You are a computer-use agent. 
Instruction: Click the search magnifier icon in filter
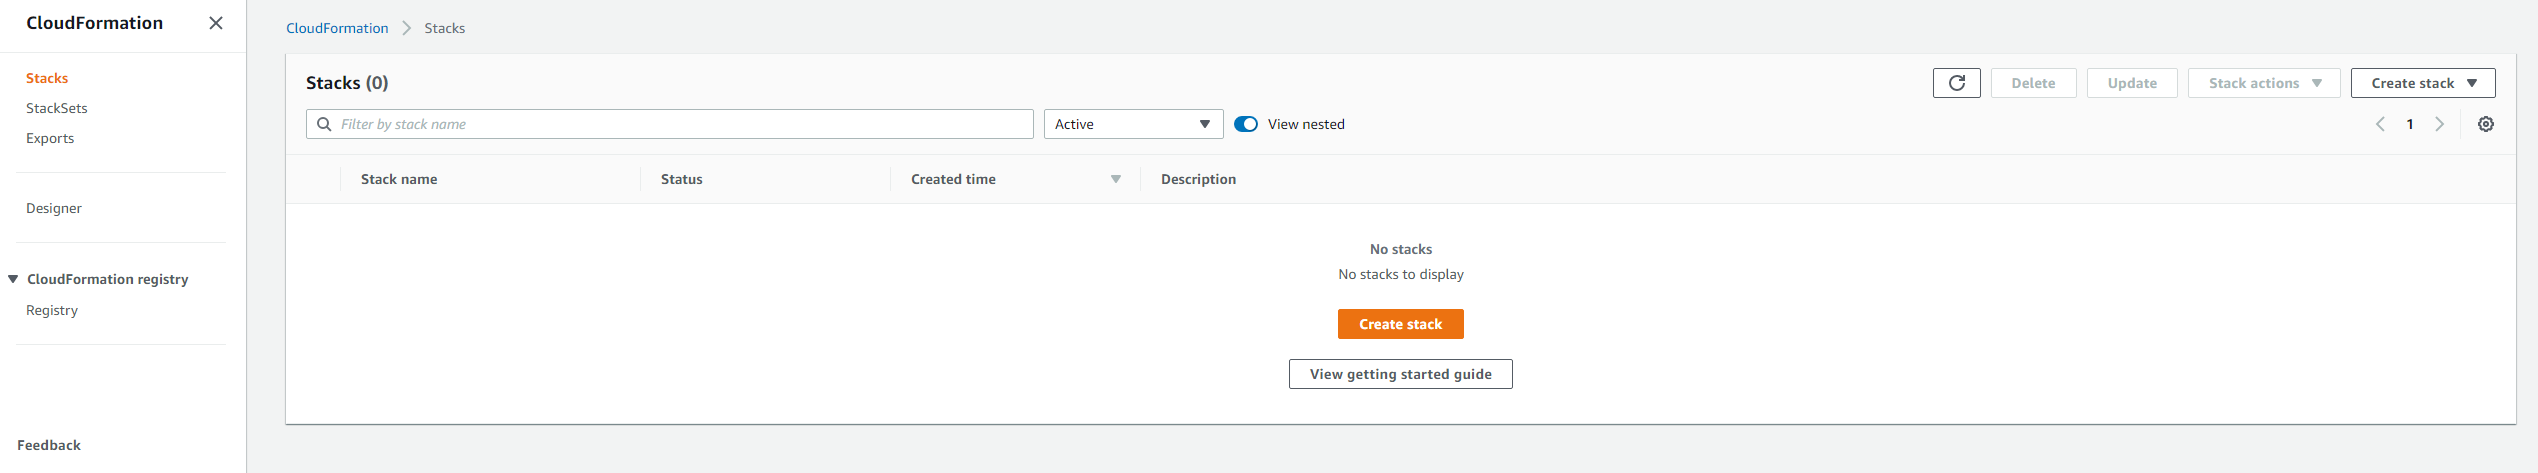coord(324,124)
